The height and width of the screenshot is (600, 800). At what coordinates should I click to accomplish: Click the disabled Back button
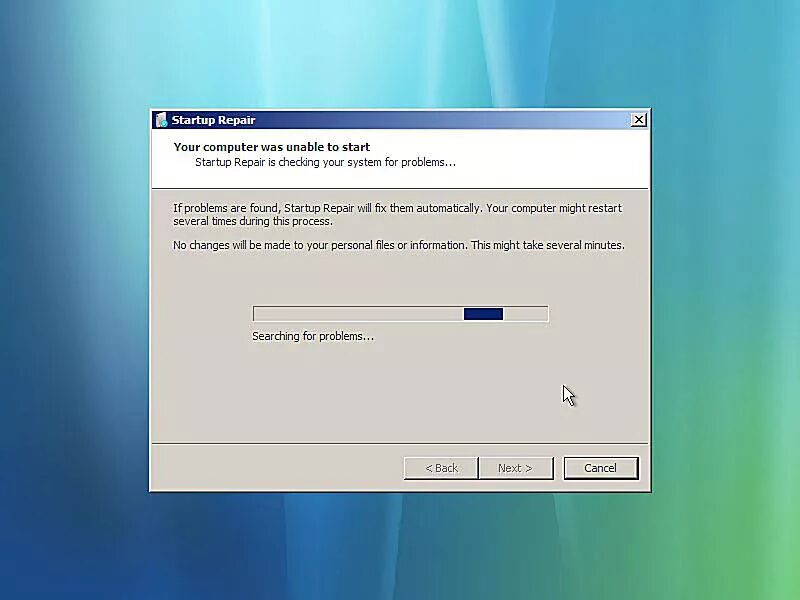441,468
